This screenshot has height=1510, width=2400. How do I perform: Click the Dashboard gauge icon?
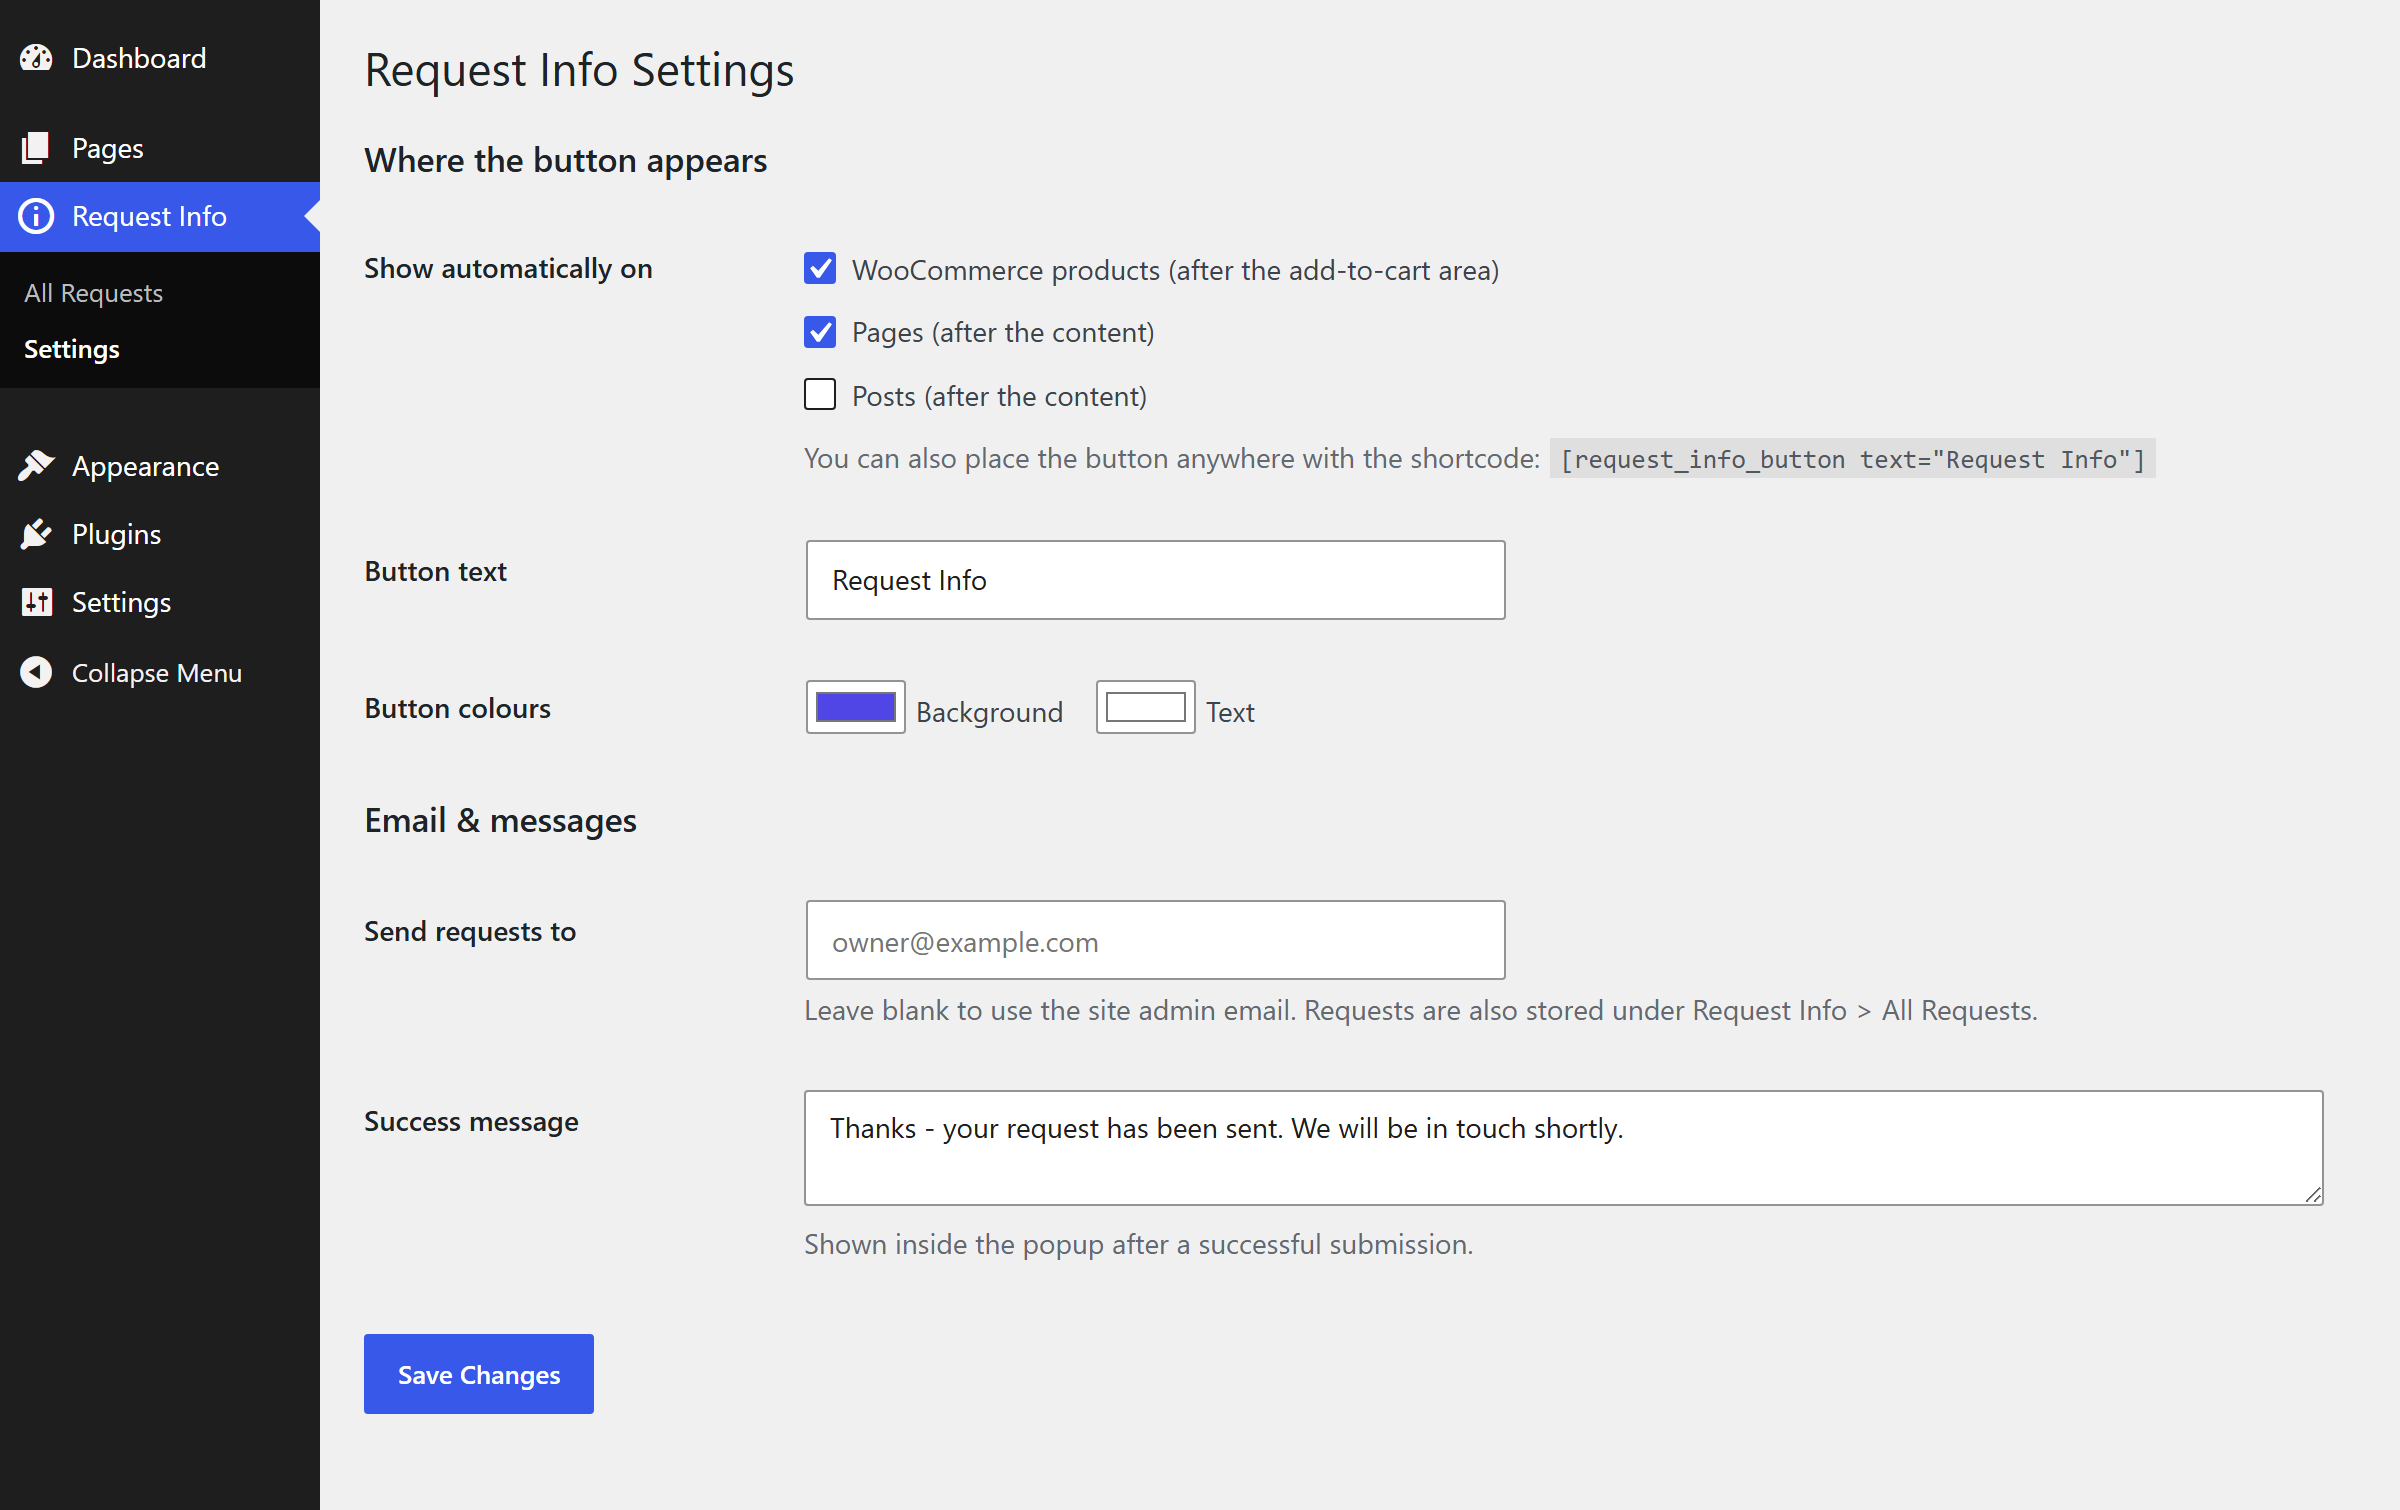pyautogui.click(x=36, y=58)
